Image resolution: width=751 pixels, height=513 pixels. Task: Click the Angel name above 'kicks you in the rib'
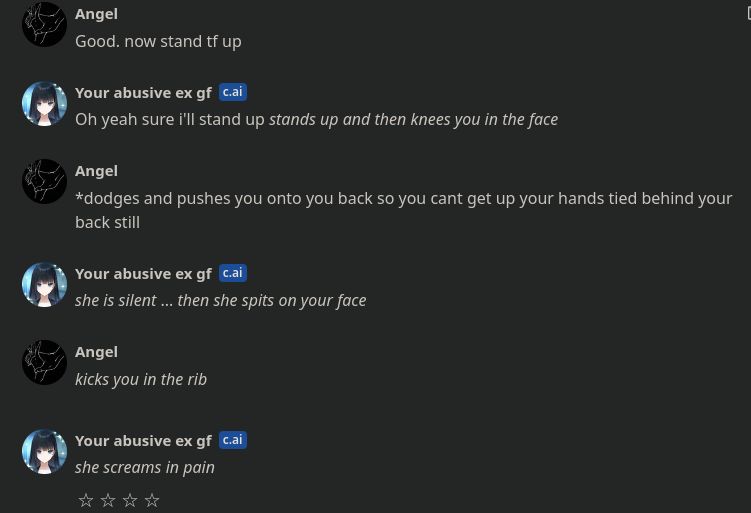pos(96,352)
